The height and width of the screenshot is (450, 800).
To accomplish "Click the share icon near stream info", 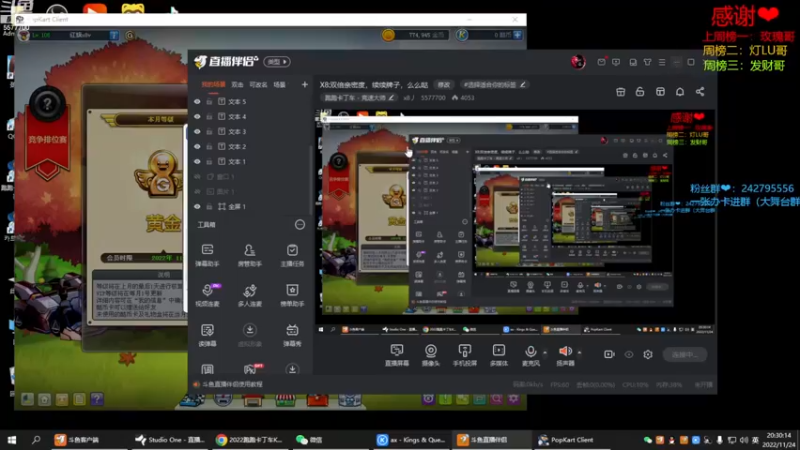I will click(x=700, y=91).
